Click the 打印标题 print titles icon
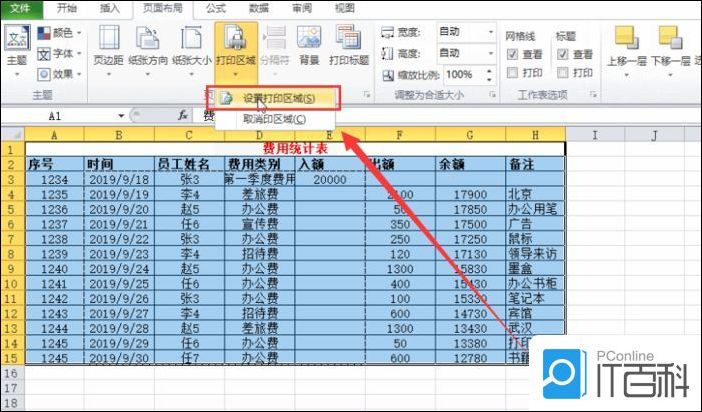Screen dimensions: 702x412 (349, 39)
